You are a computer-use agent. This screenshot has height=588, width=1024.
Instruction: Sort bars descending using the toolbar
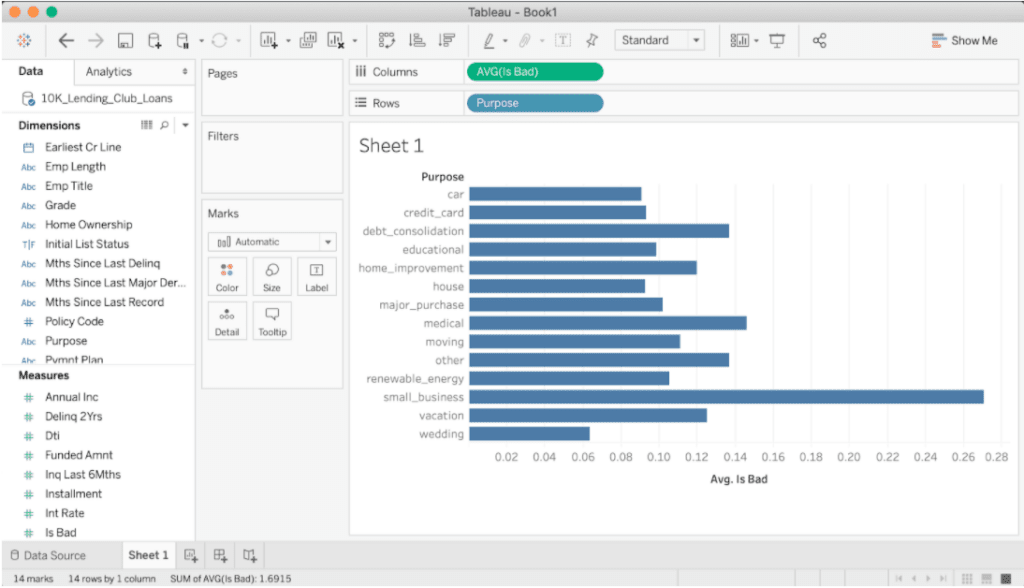(x=447, y=41)
